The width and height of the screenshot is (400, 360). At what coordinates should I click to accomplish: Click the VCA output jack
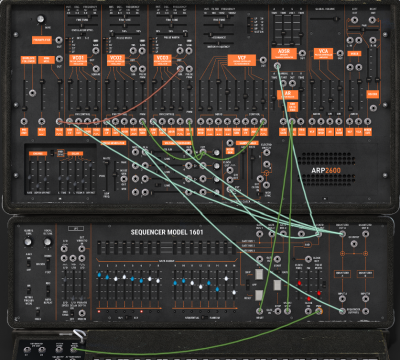tap(340, 53)
